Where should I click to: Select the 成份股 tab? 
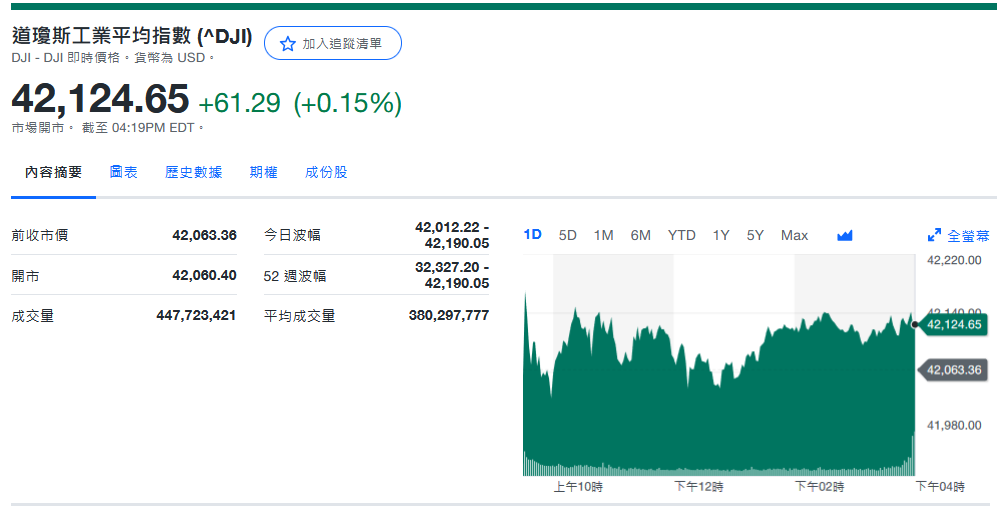coord(326,172)
